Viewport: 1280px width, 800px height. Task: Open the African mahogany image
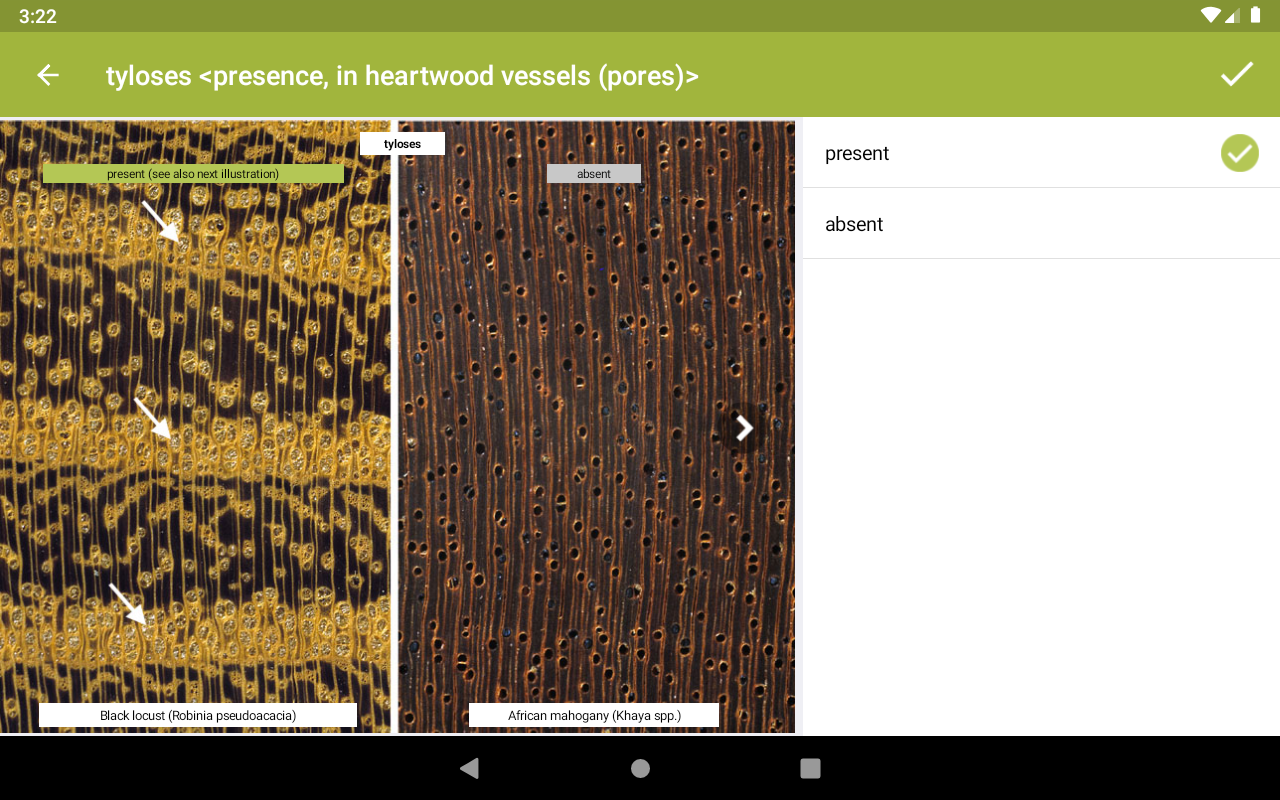tap(597, 427)
